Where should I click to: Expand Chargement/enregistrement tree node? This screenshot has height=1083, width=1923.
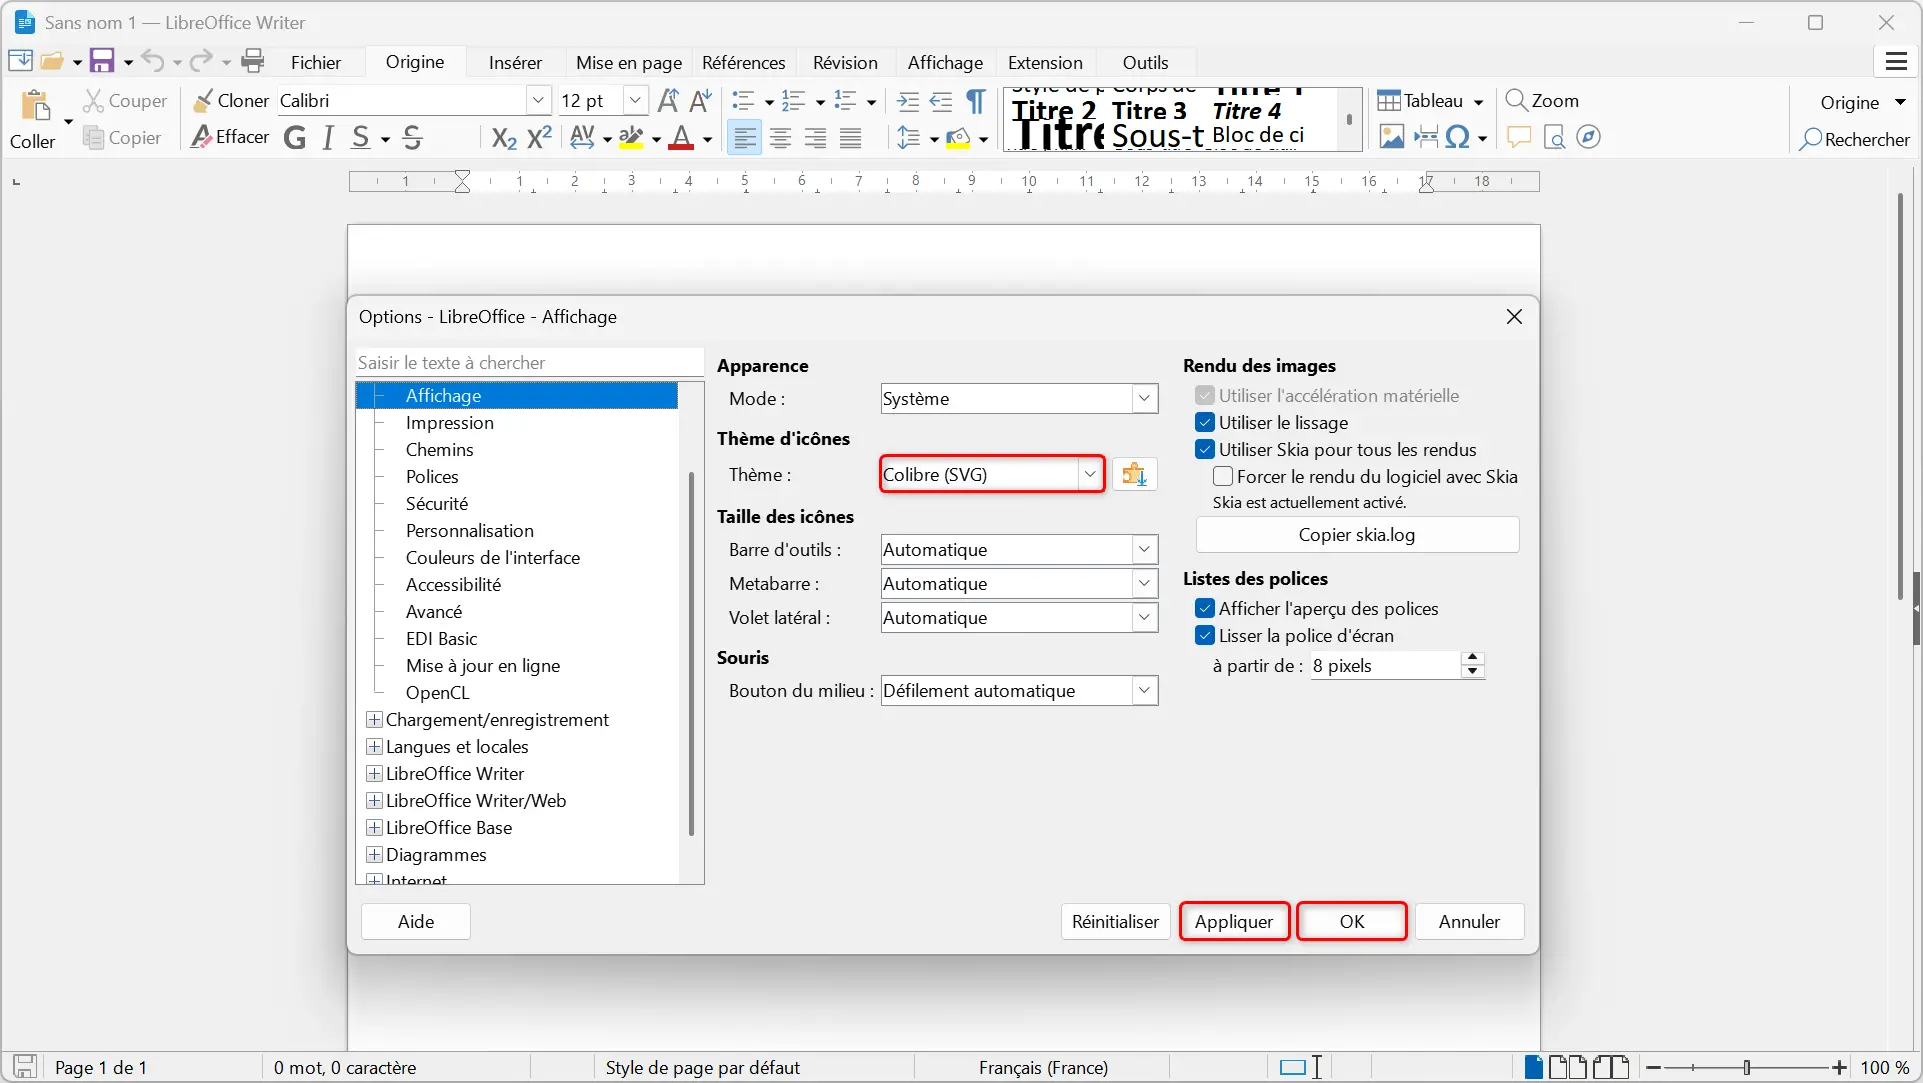click(x=374, y=719)
